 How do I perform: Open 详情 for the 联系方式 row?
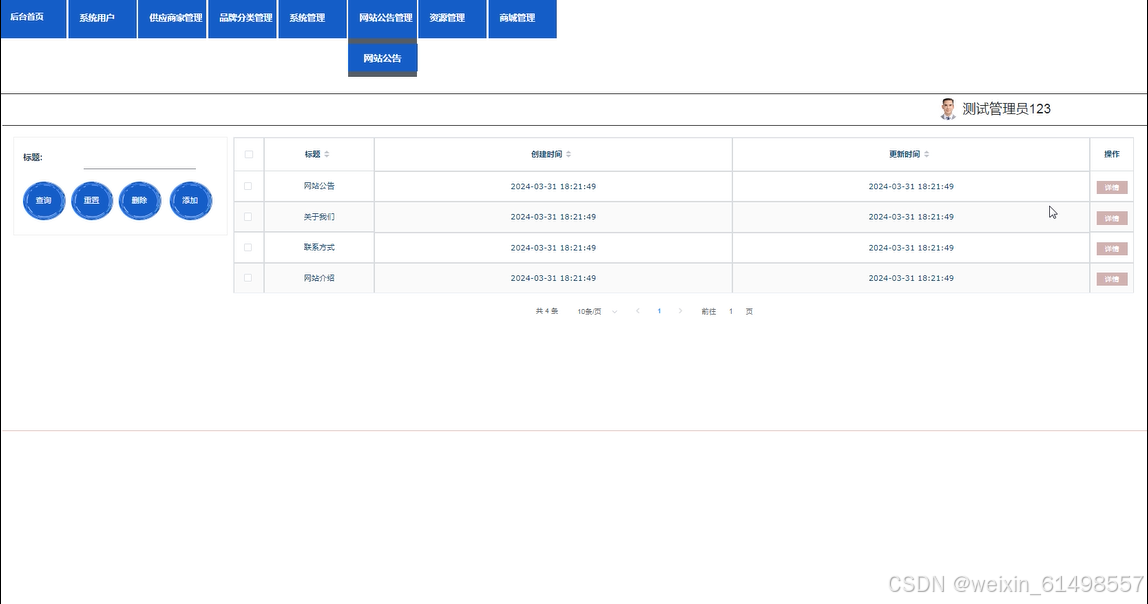(x=1111, y=249)
